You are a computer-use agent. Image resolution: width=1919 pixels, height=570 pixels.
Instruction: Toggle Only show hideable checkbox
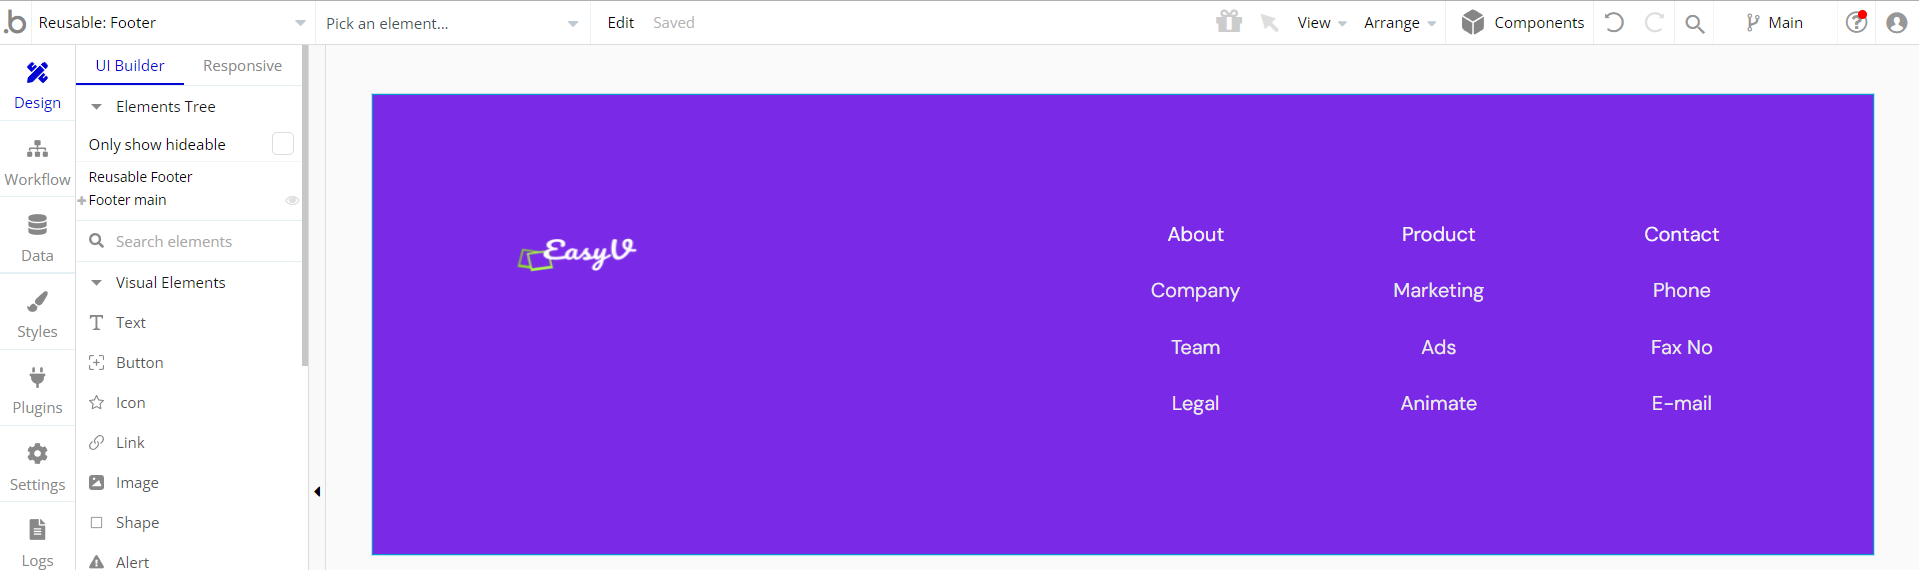(x=283, y=144)
